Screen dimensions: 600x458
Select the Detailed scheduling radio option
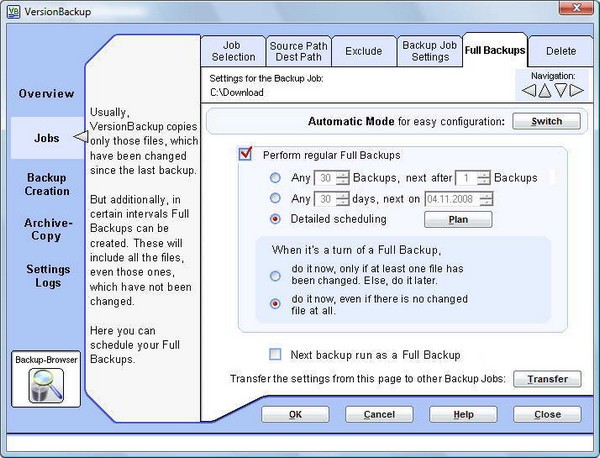tap(275, 219)
